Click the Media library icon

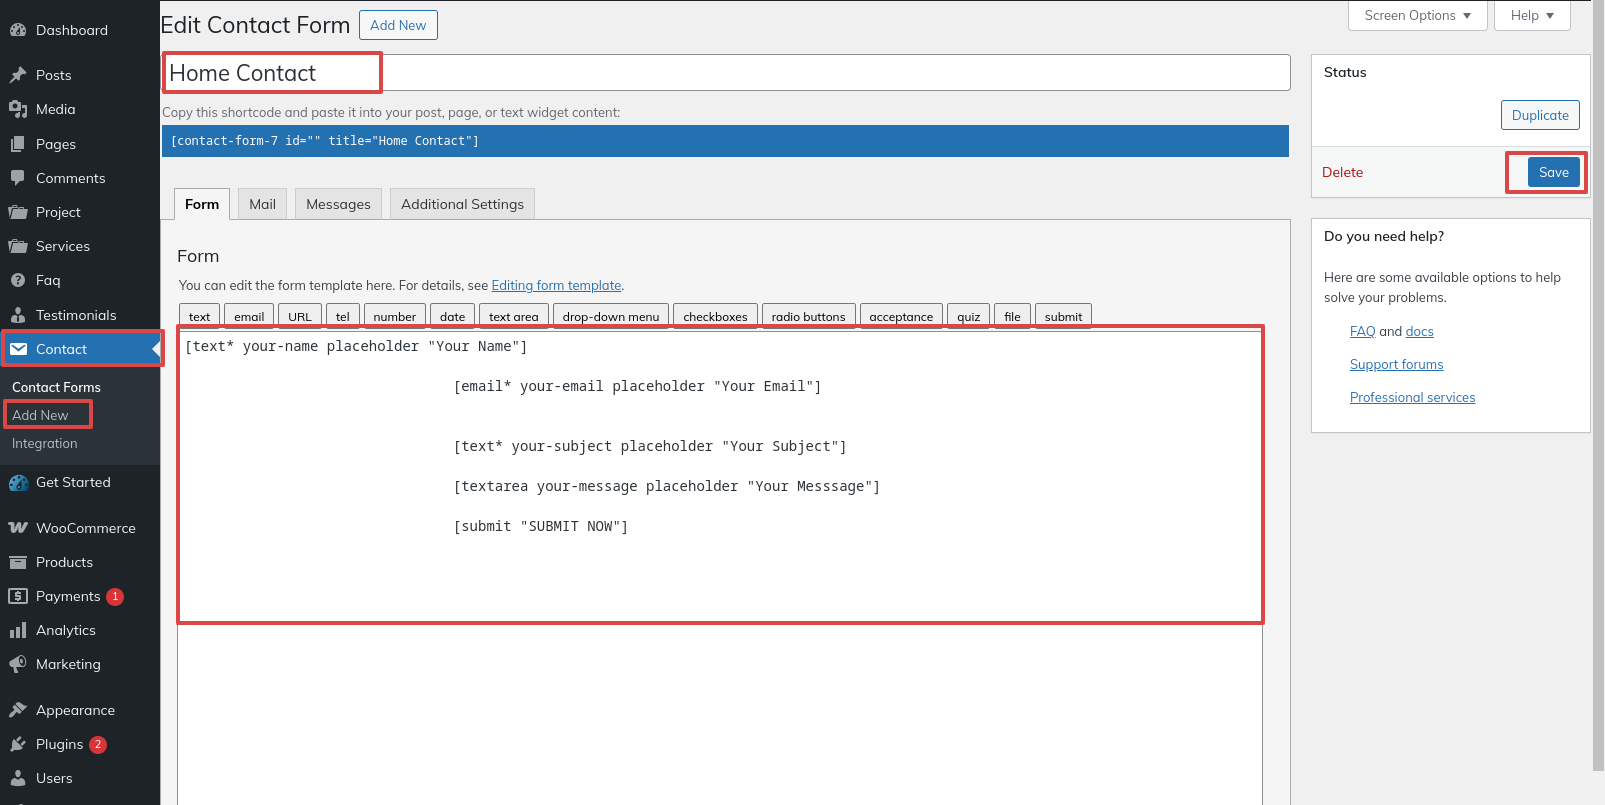click(18, 109)
